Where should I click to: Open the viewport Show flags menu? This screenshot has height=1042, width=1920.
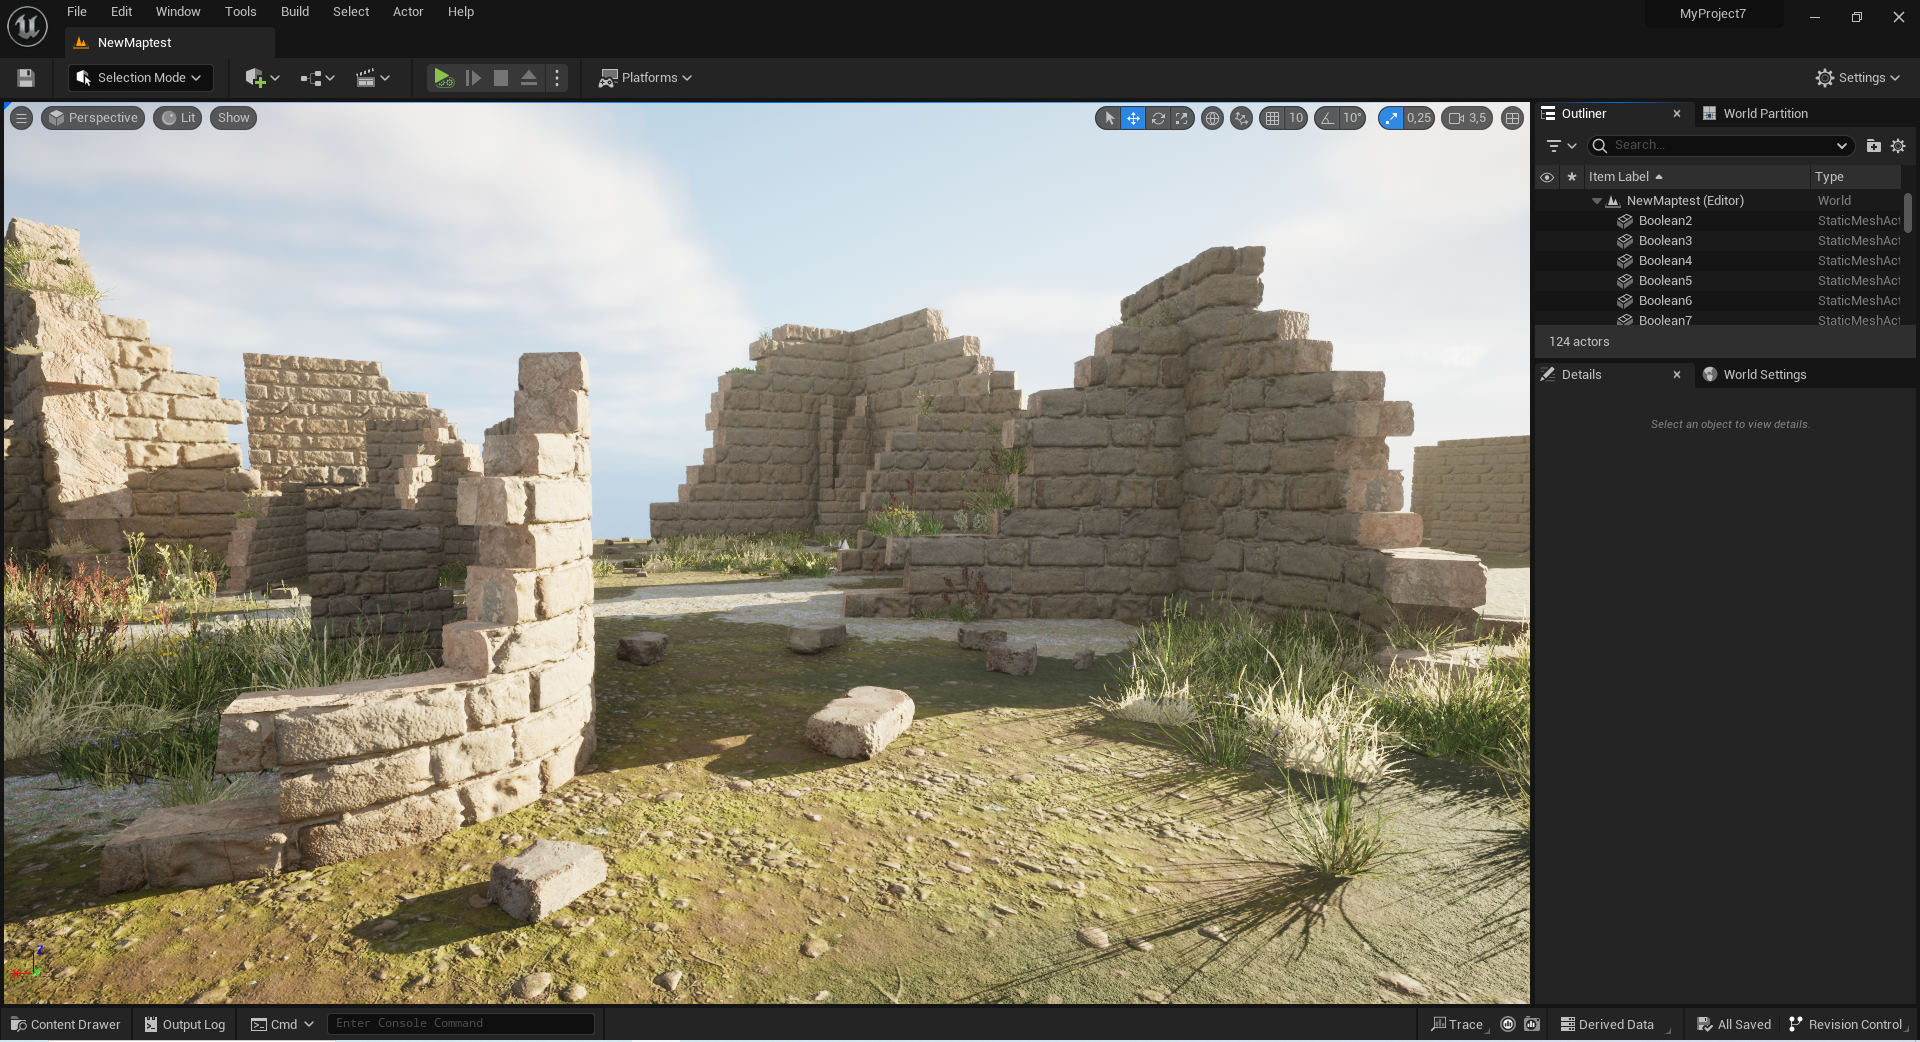pos(233,118)
